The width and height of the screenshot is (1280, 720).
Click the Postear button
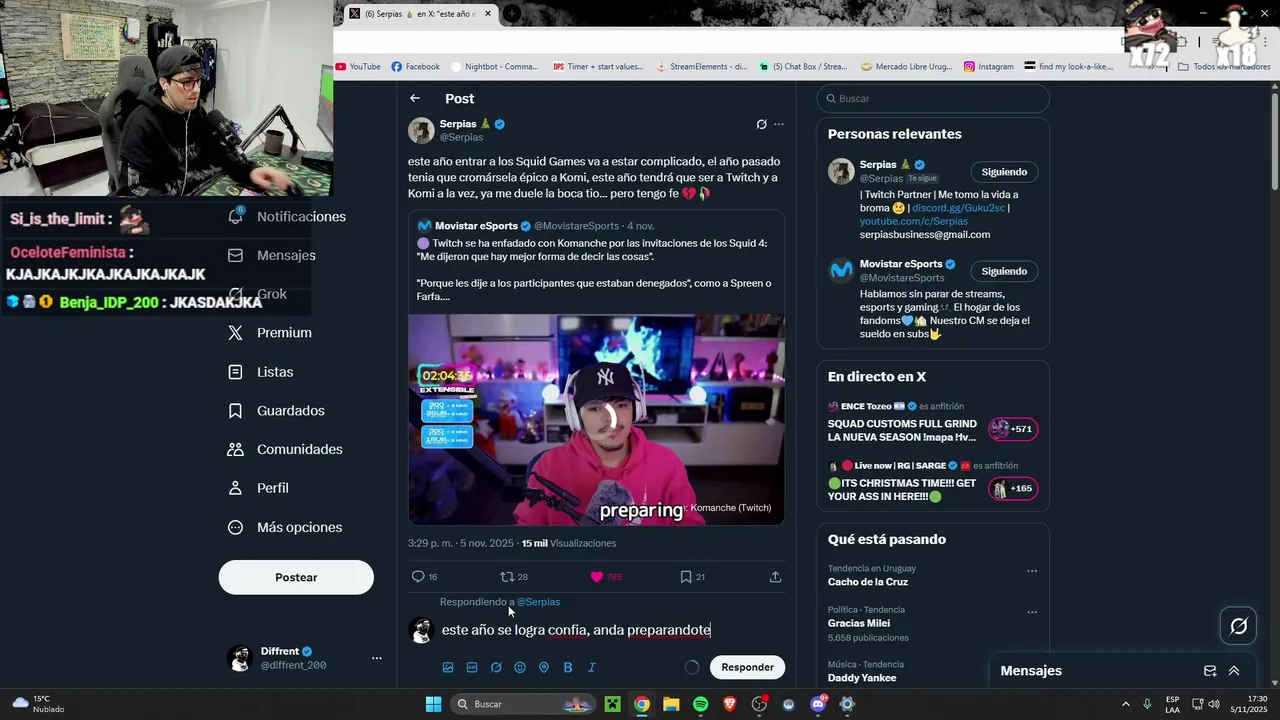click(296, 577)
